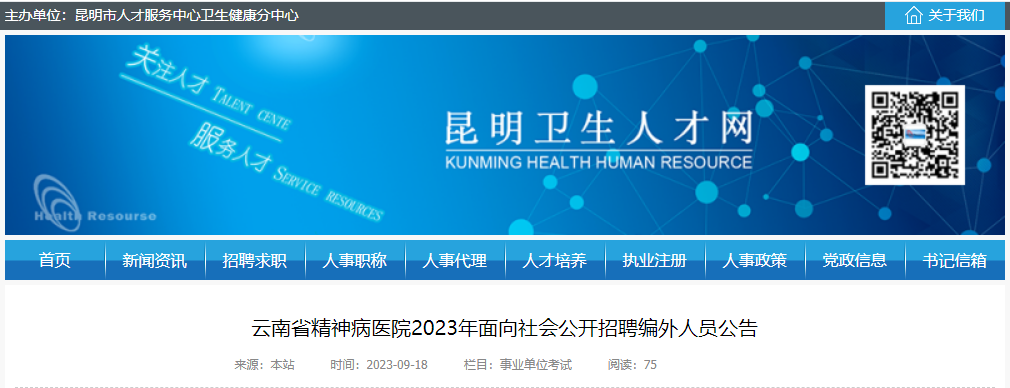Select the 招聘求职 menu item
This screenshot has height=388, width=1010.
(x=254, y=260)
